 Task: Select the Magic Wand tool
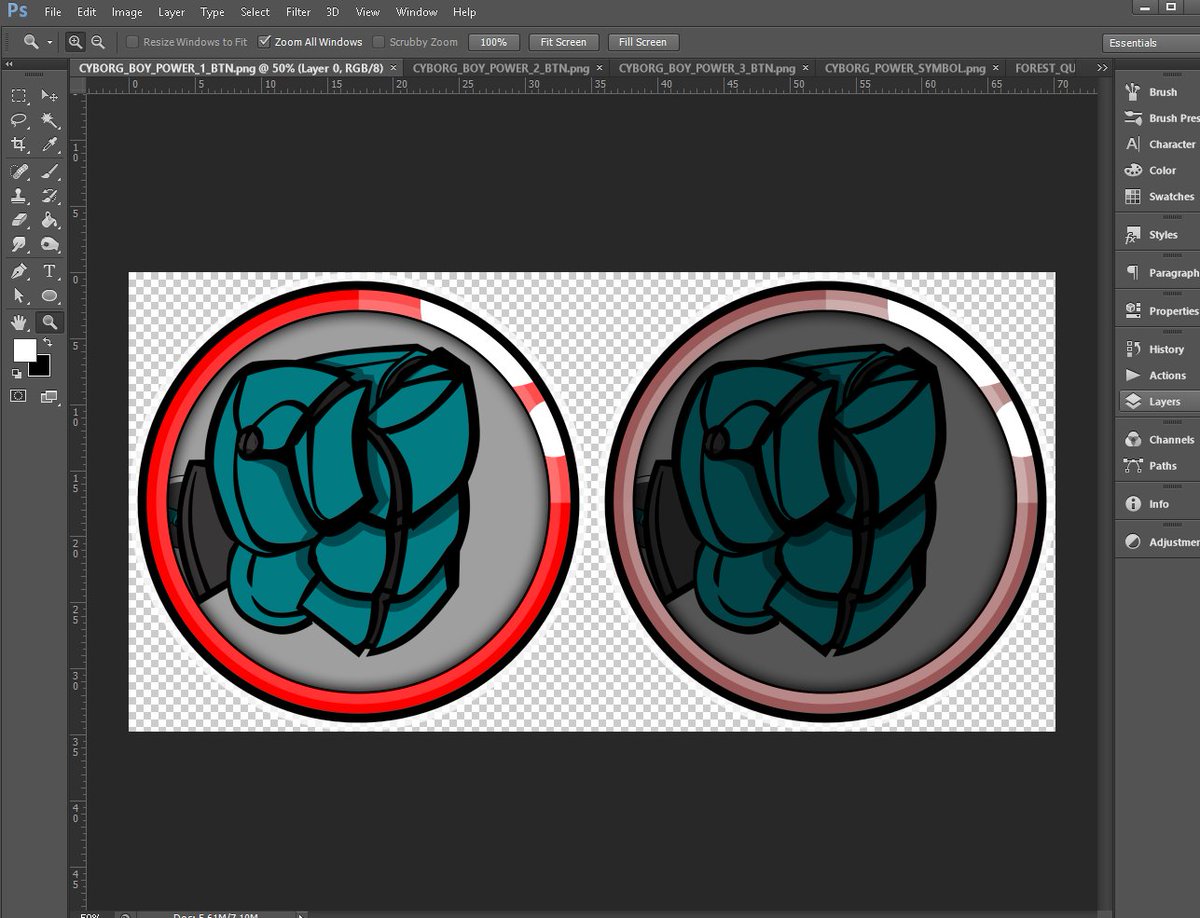click(x=49, y=120)
